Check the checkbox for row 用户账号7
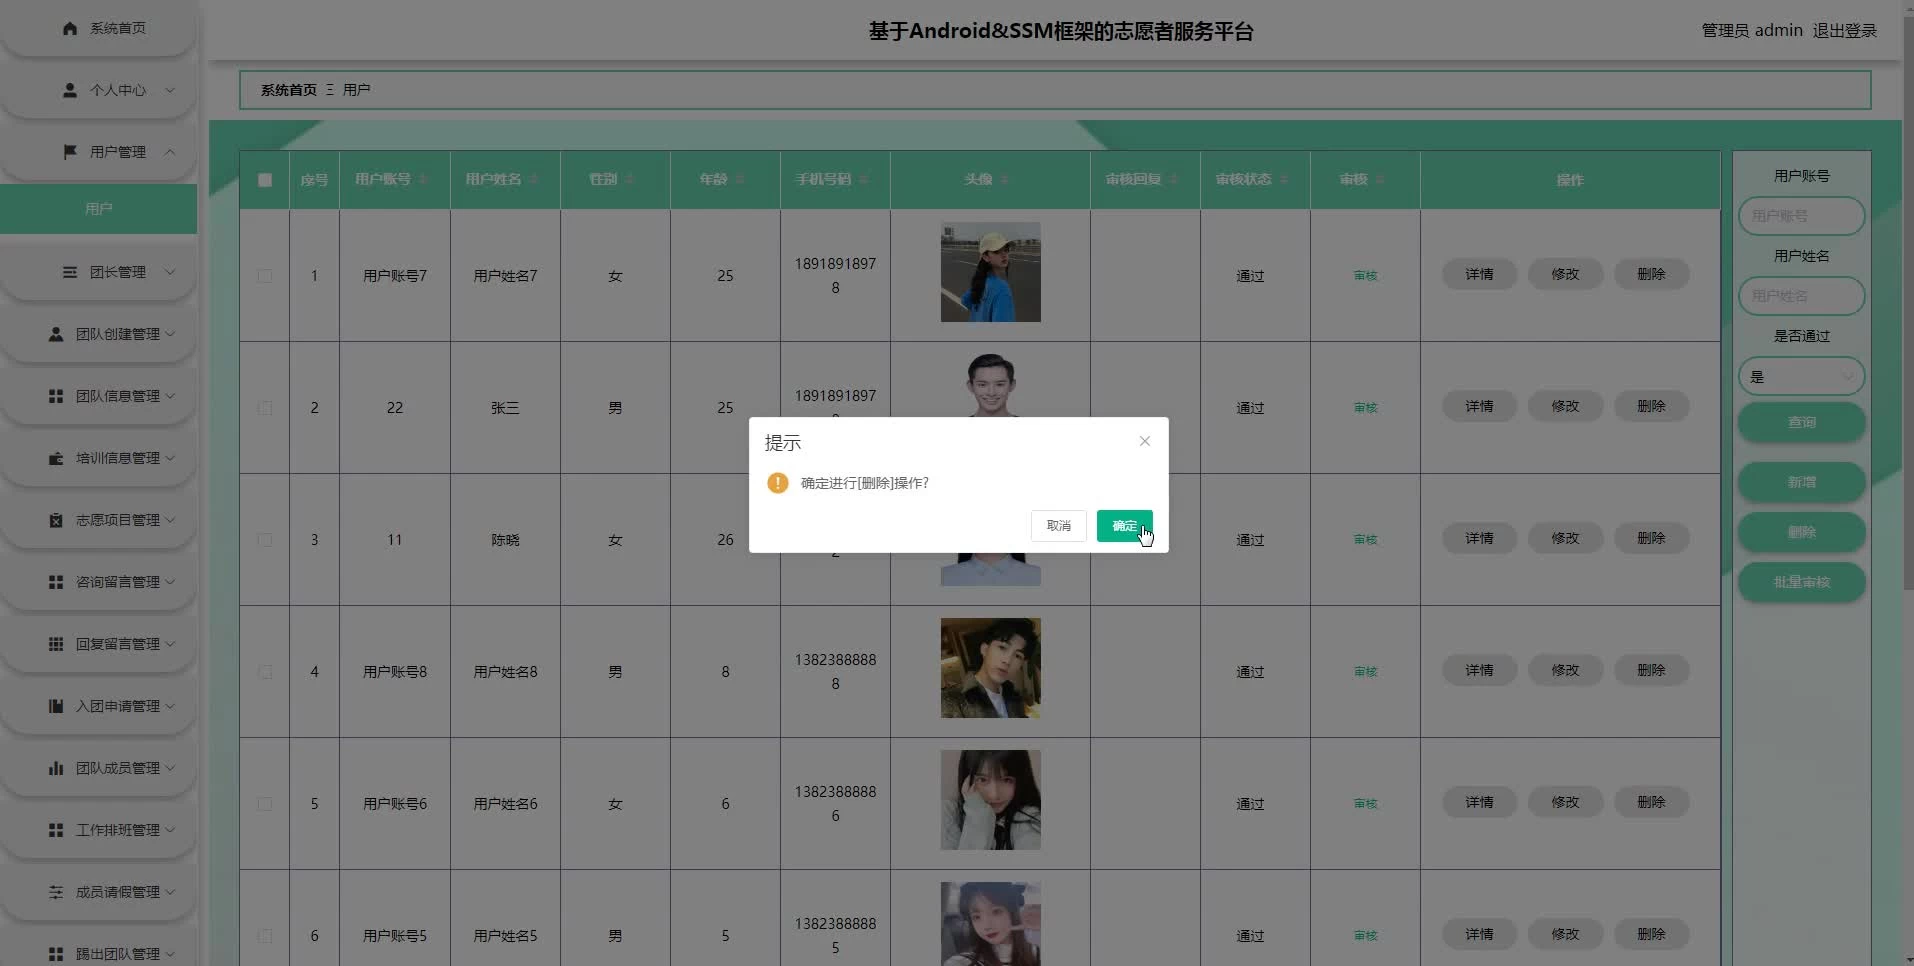 click(265, 276)
